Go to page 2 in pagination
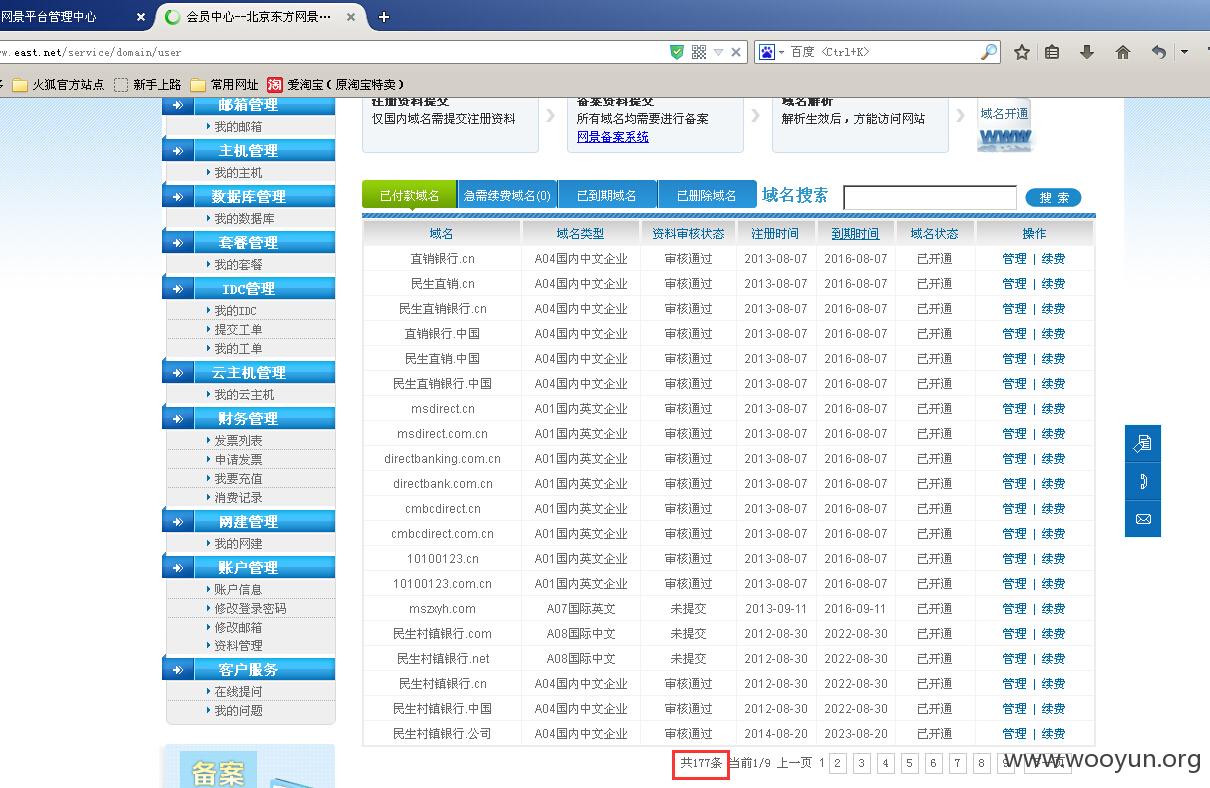 pyautogui.click(x=838, y=763)
